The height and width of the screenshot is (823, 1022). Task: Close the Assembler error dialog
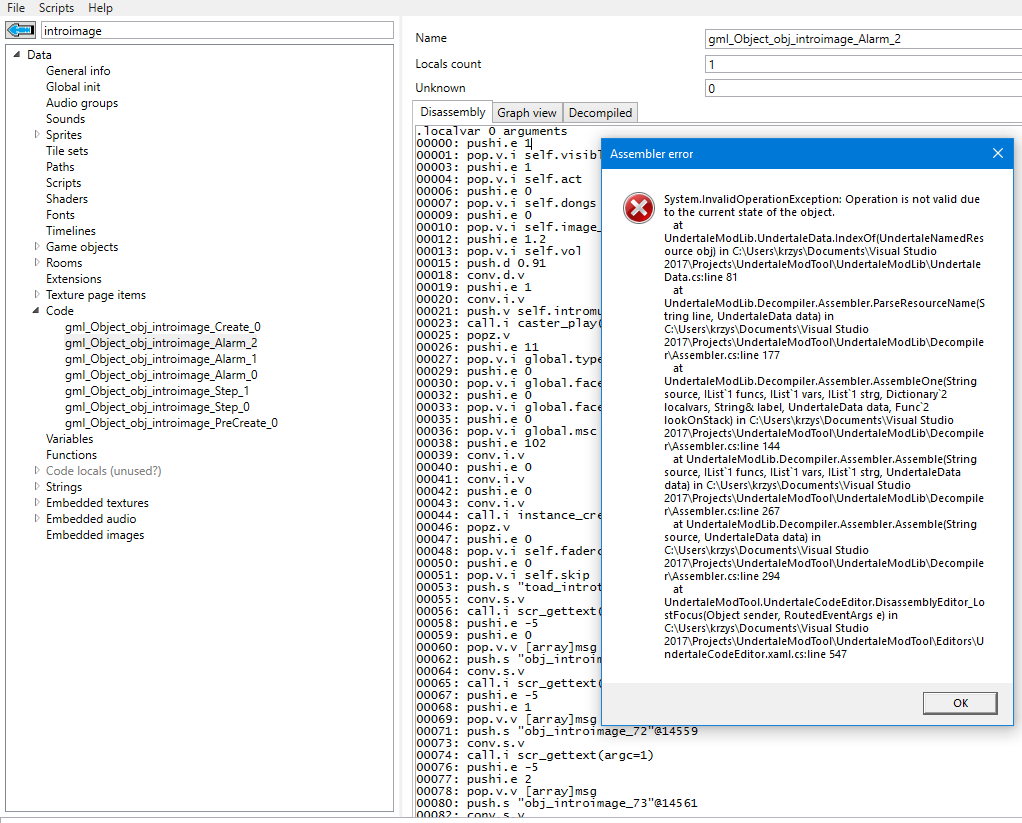click(x=997, y=153)
